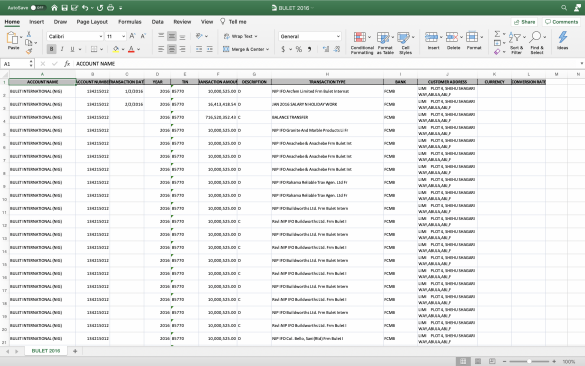
Task: Click the formula bar showing ACCOUNT NAME
Action: tap(326, 64)
